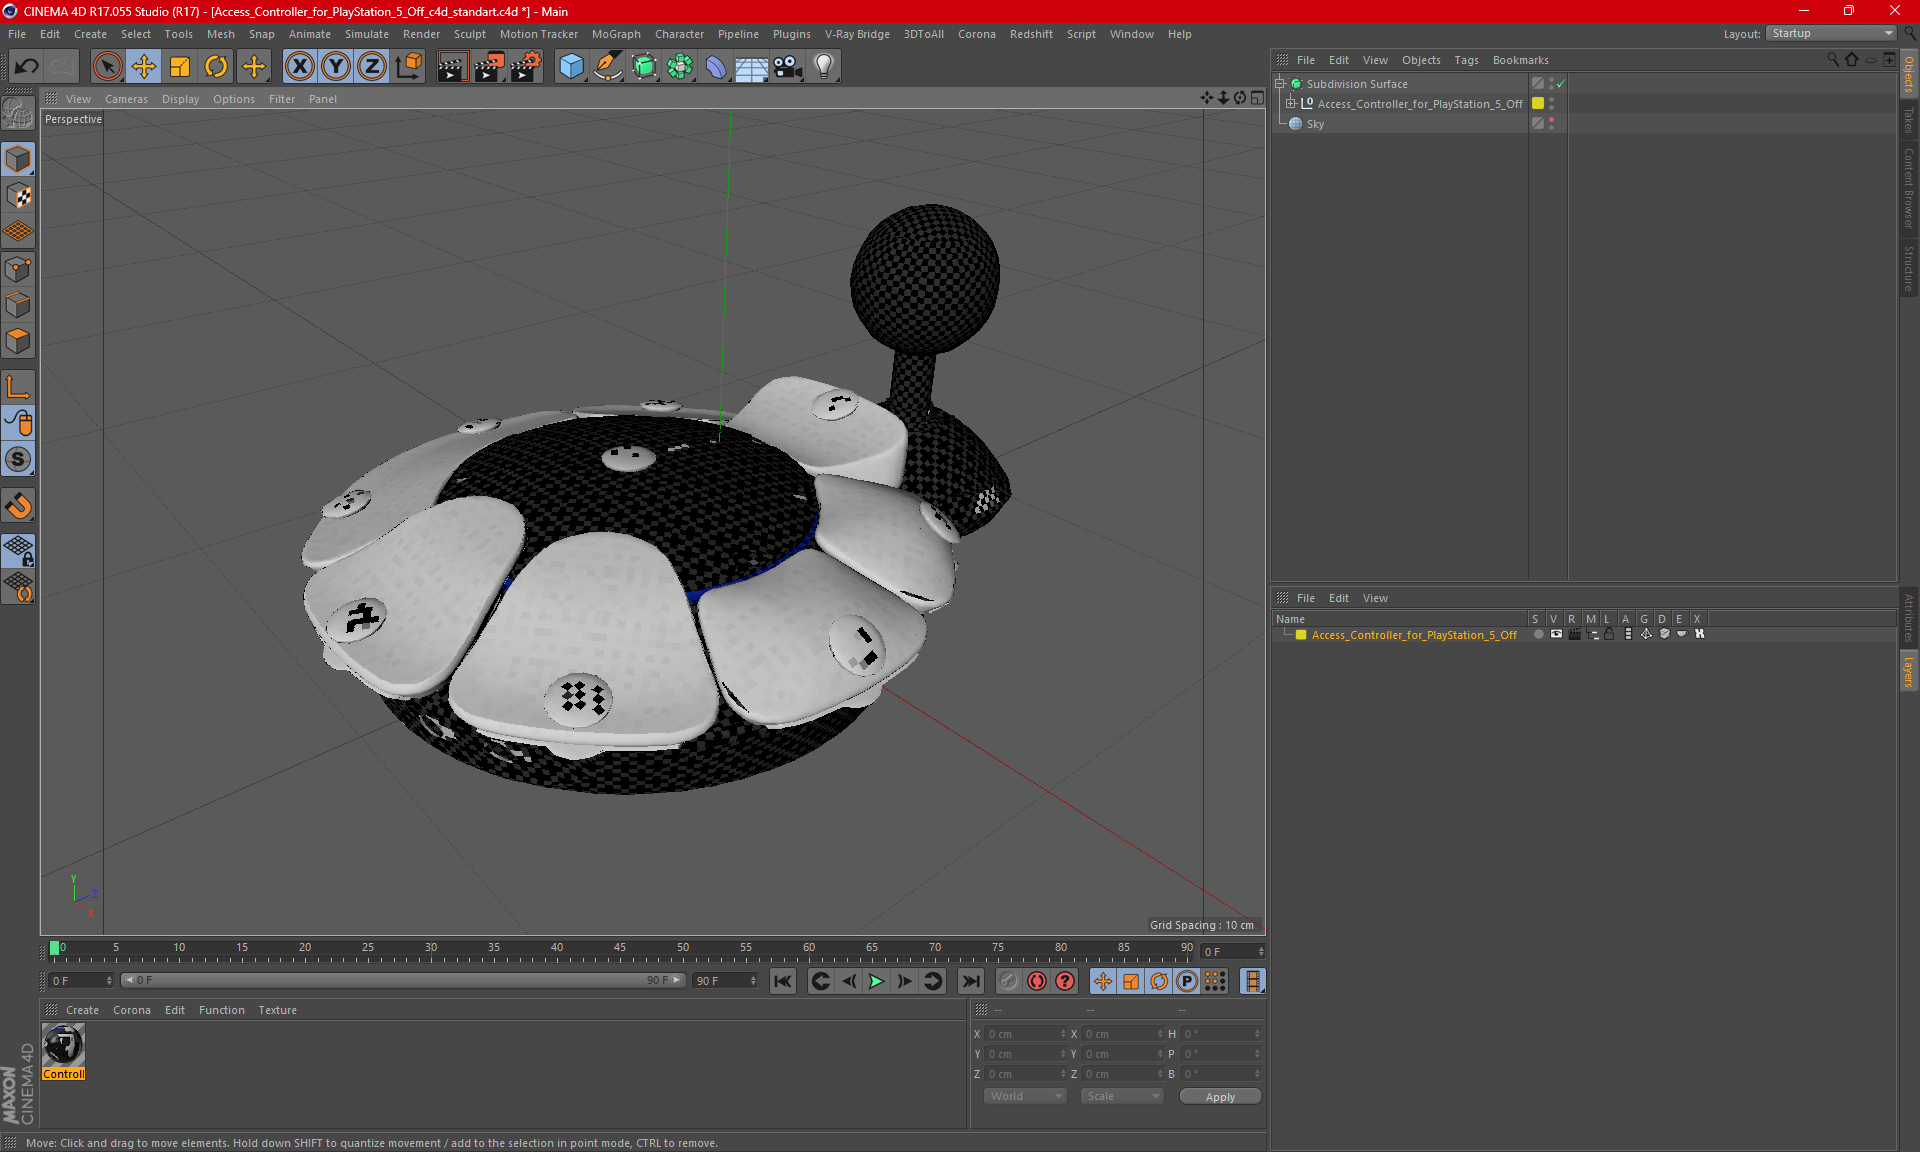Activate the Scale tool
This screenshot has width=1920, height=1152.
point(180,67)
